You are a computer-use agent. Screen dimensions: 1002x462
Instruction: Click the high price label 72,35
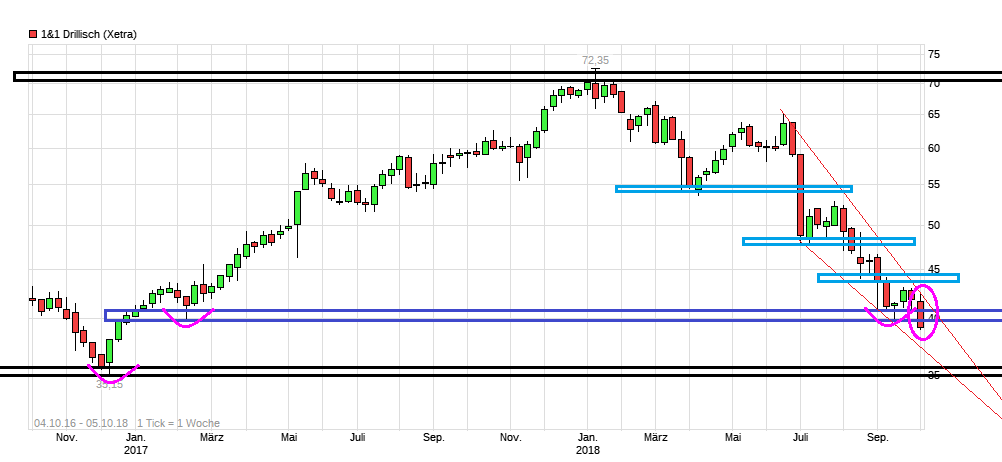click(x=596, y=60)
